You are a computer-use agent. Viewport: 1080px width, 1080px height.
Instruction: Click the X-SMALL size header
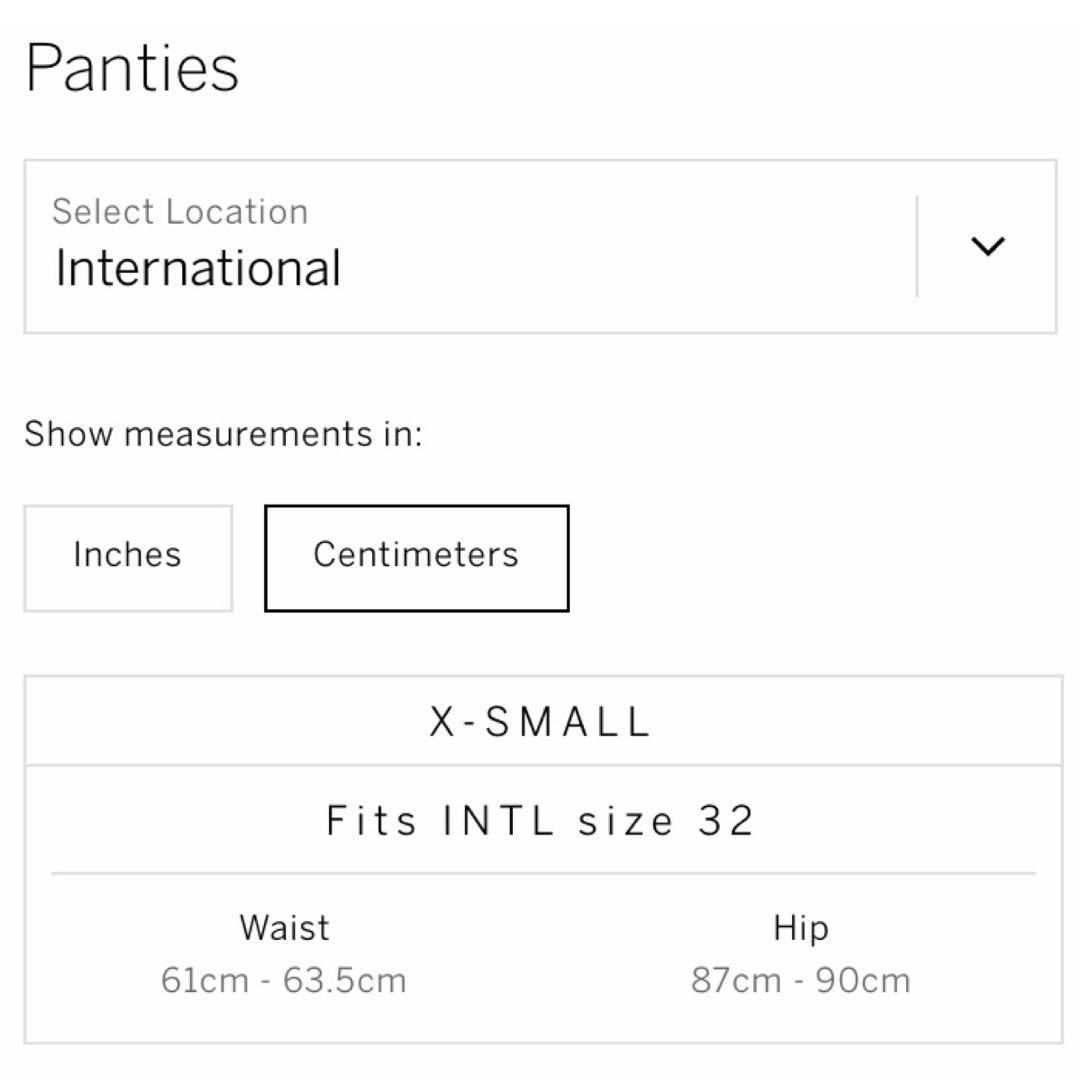pos(541,722)
